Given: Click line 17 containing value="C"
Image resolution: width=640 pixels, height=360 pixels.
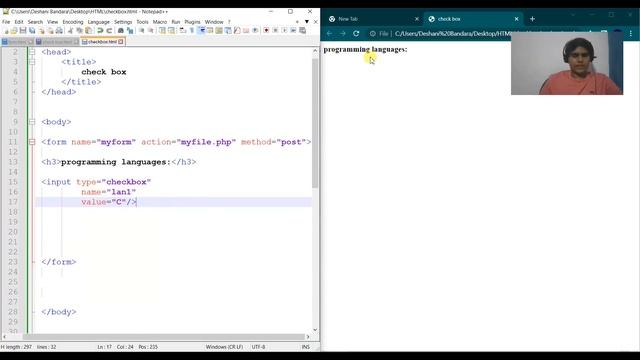Looking at the screenshot, I should (x=173, y=202).
